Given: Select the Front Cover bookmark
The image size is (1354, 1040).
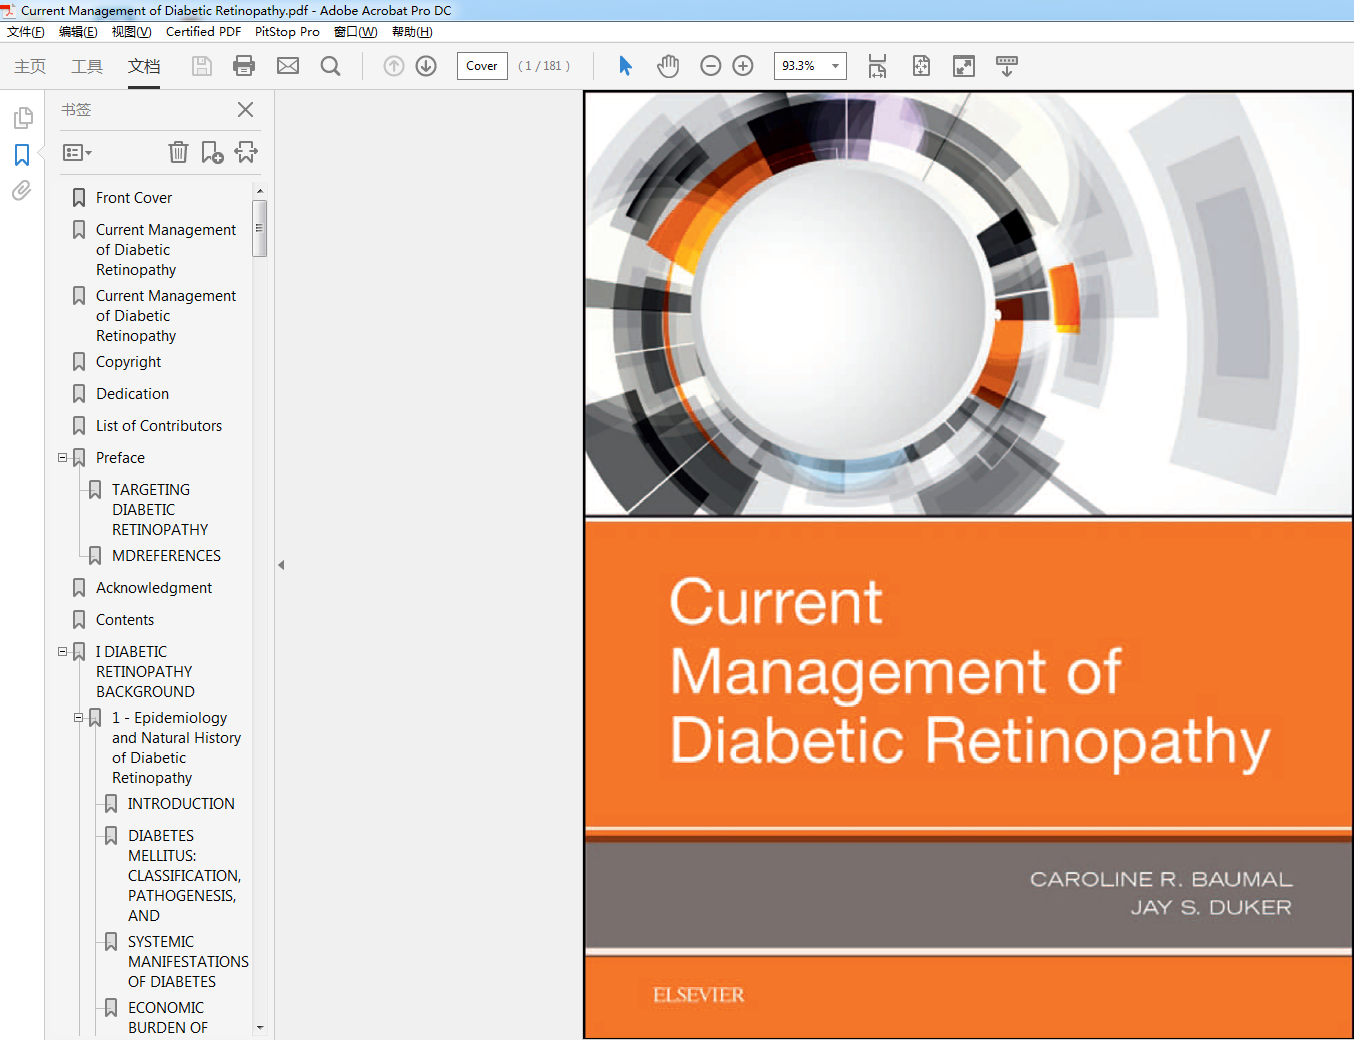Looking at the screenshot, I should coord(134,198).
